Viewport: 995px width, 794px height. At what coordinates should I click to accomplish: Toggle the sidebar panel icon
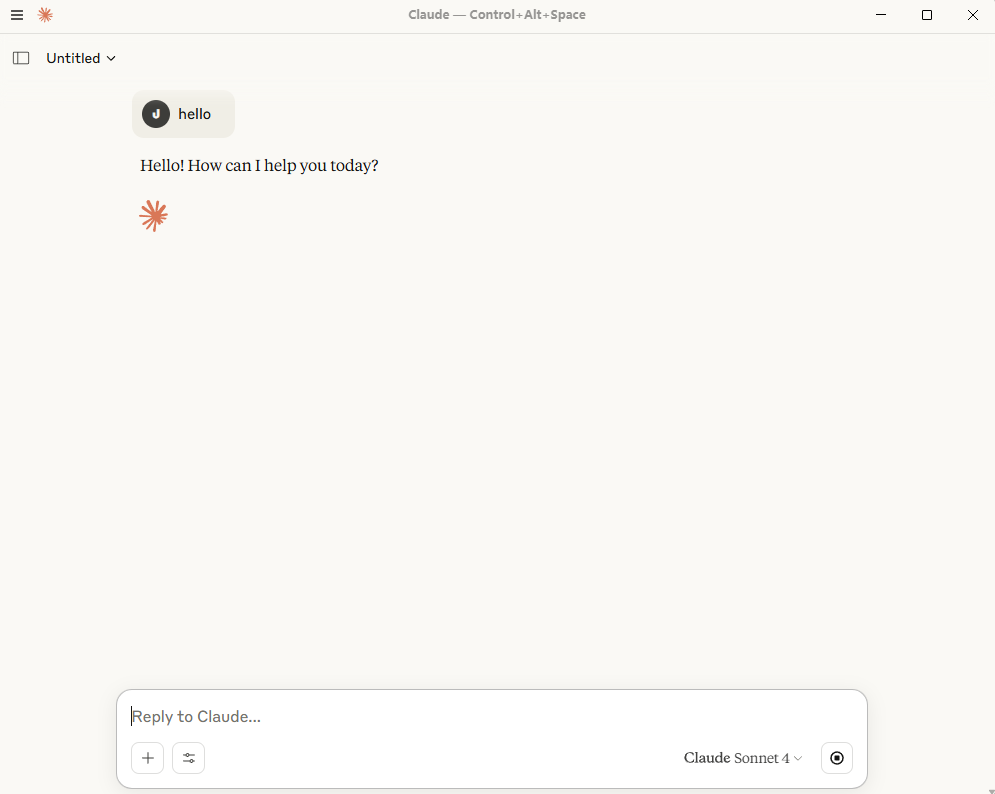tap(21, 58)
